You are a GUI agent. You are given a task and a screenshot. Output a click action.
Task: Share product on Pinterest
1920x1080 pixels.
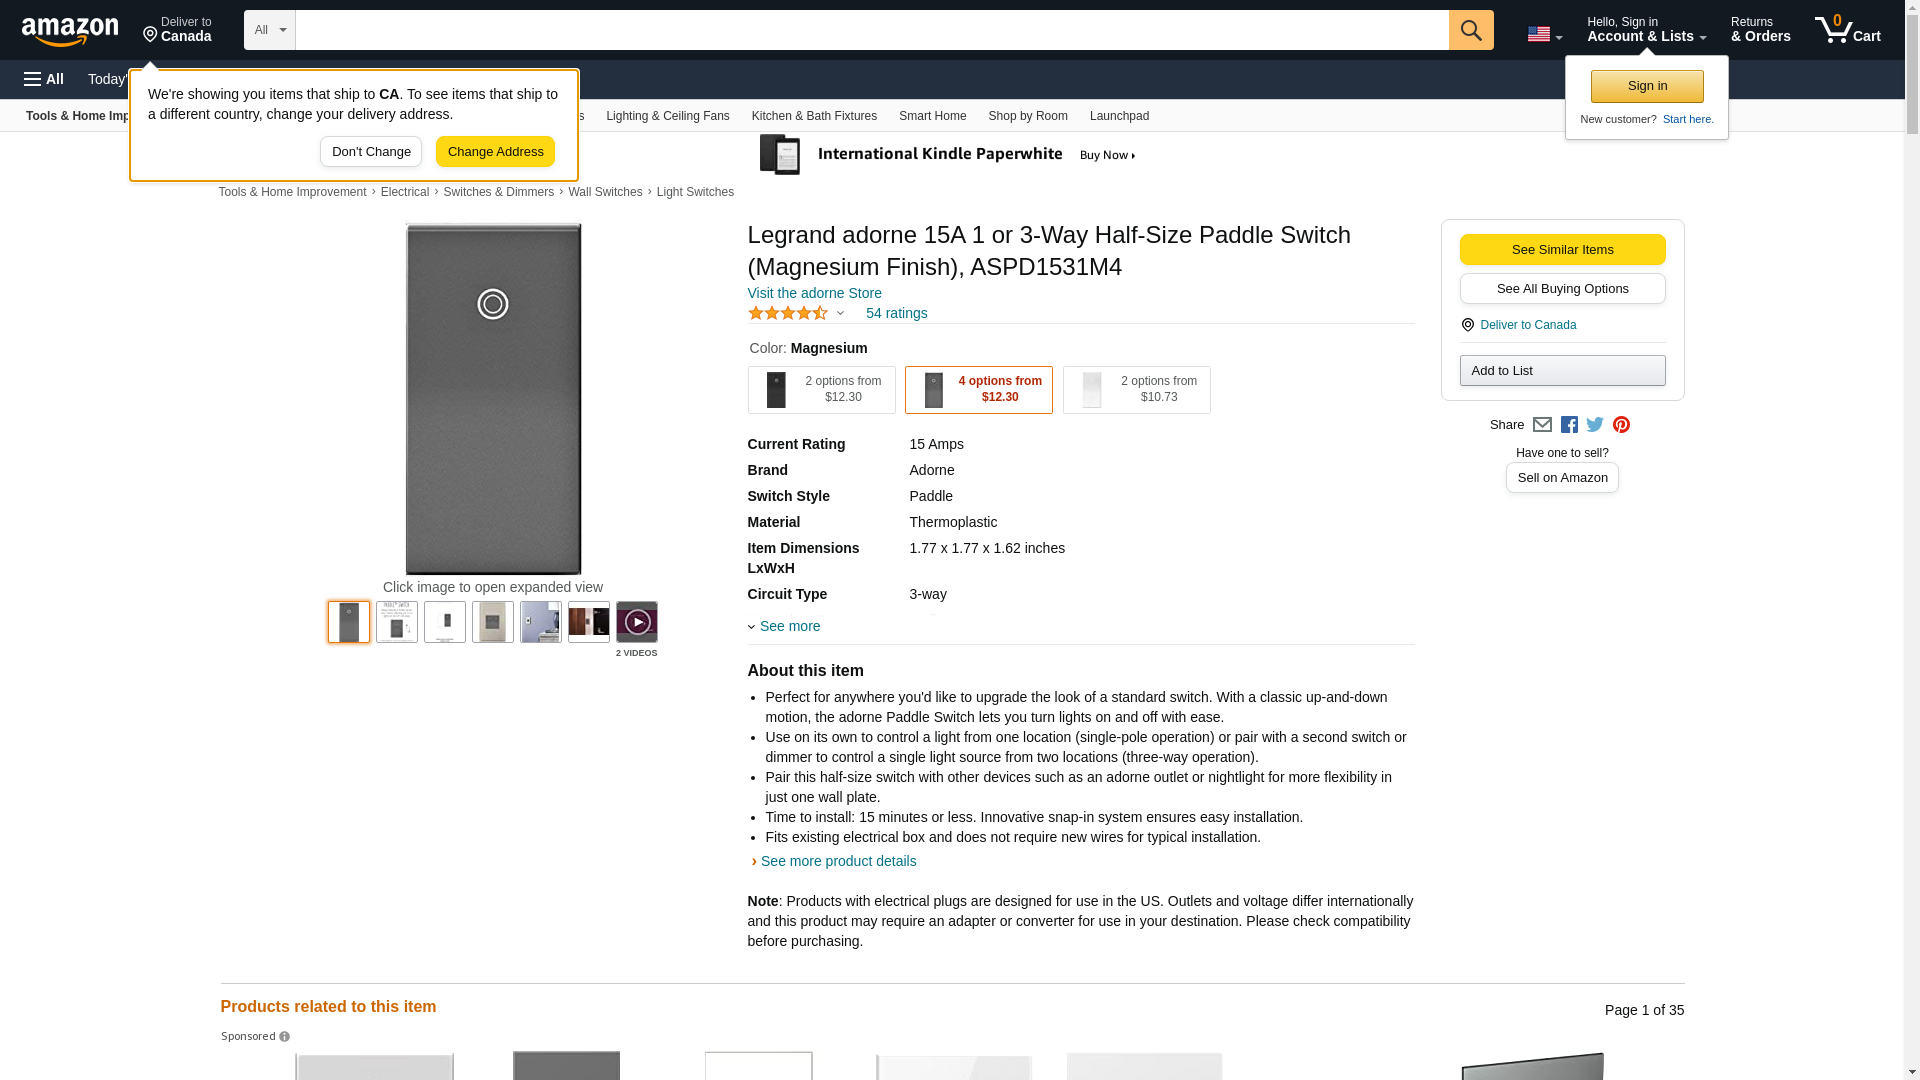[1621, 425]
